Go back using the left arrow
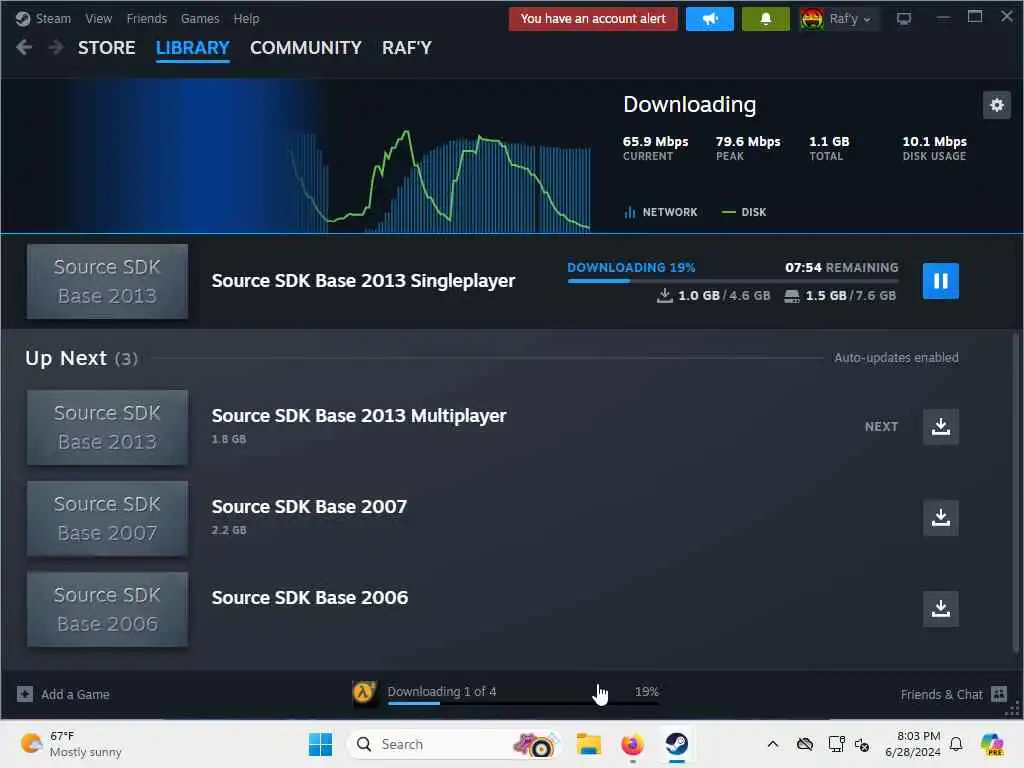1024x768 pixels. pyautogui.click(x=24, y=48)
